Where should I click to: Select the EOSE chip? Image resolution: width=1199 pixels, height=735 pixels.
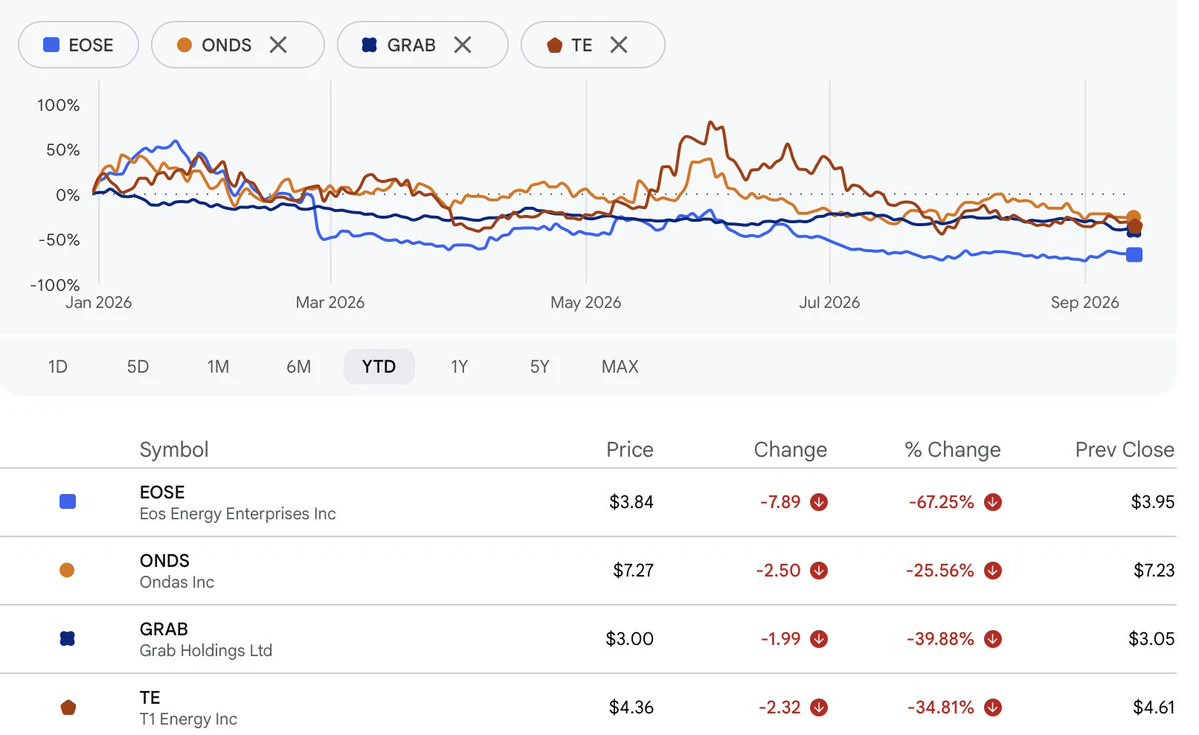(79, 45)
